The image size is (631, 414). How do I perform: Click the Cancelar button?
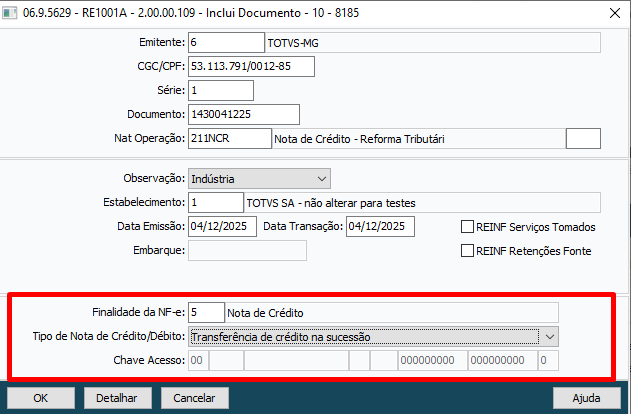(x=195, y=398)
